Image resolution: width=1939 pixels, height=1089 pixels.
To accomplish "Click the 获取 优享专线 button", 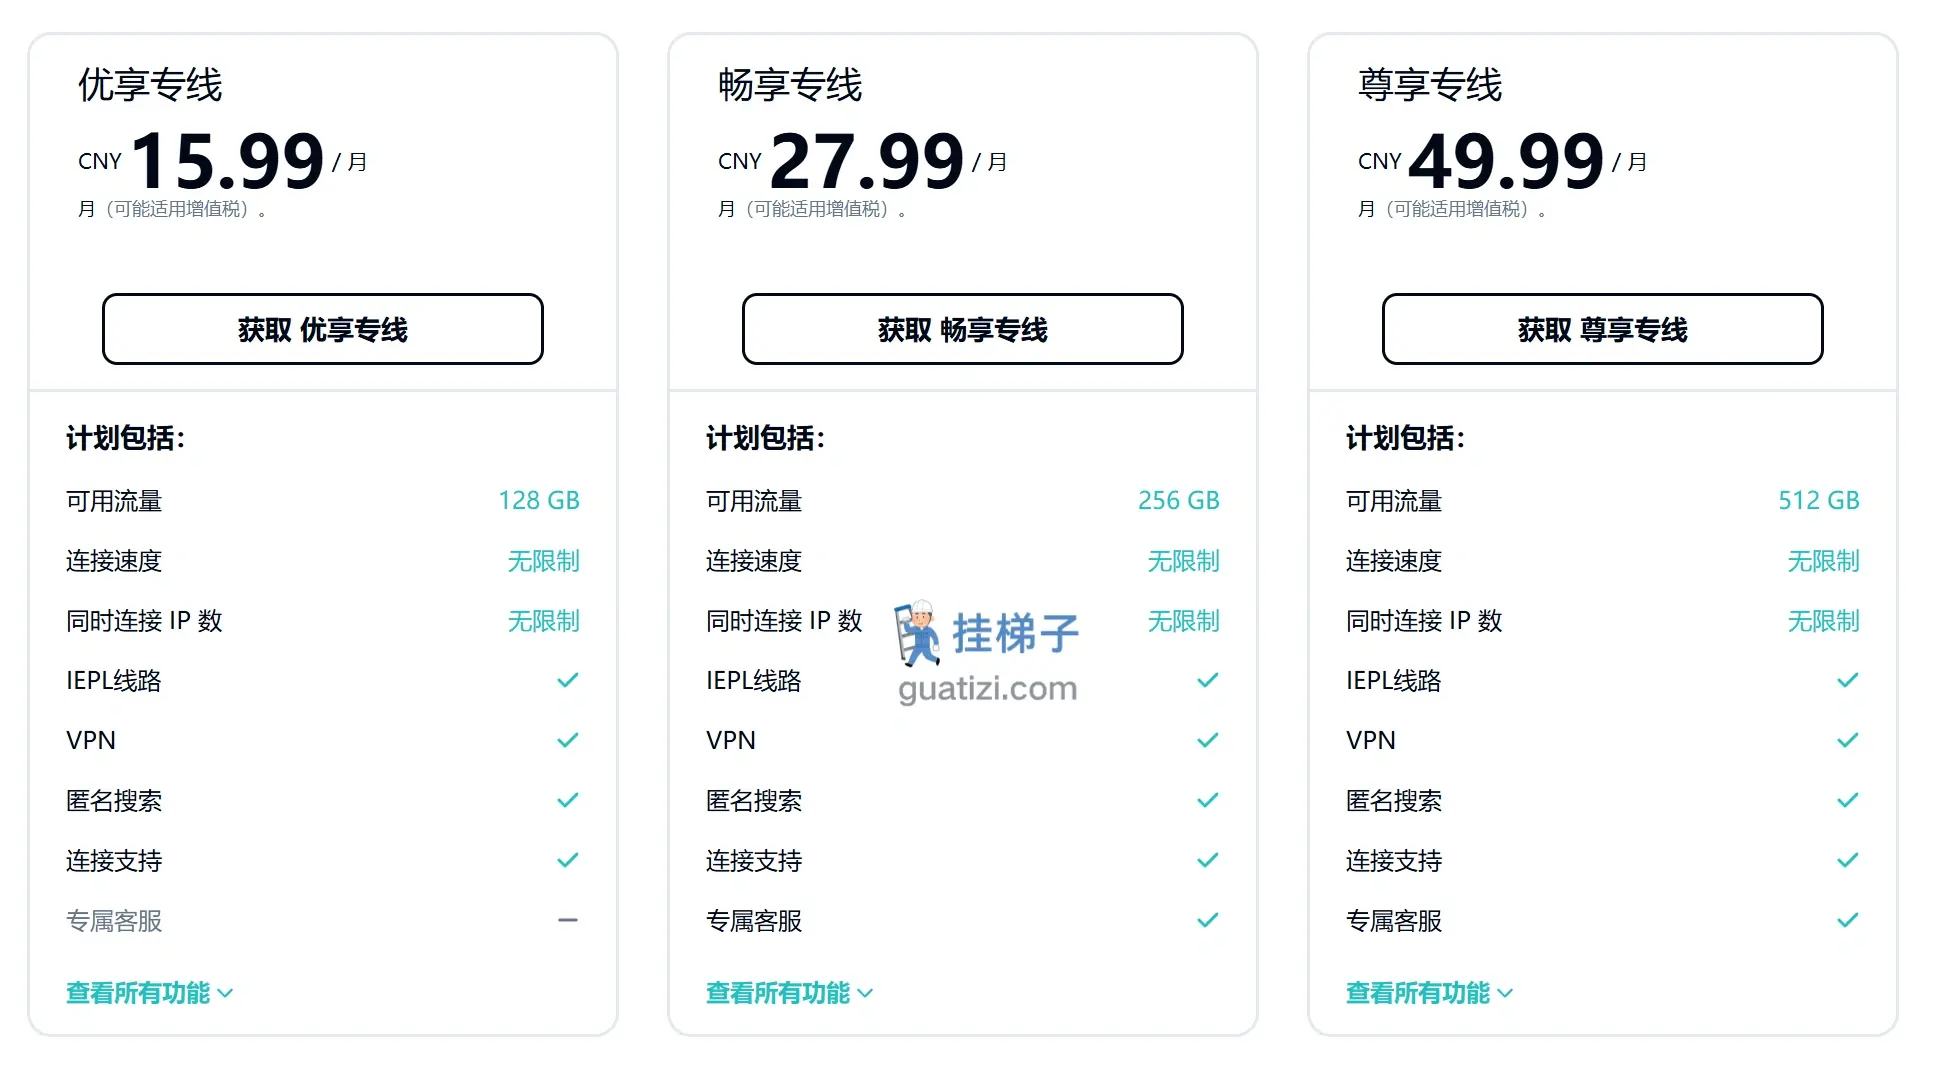I will (x=322, y=329).
